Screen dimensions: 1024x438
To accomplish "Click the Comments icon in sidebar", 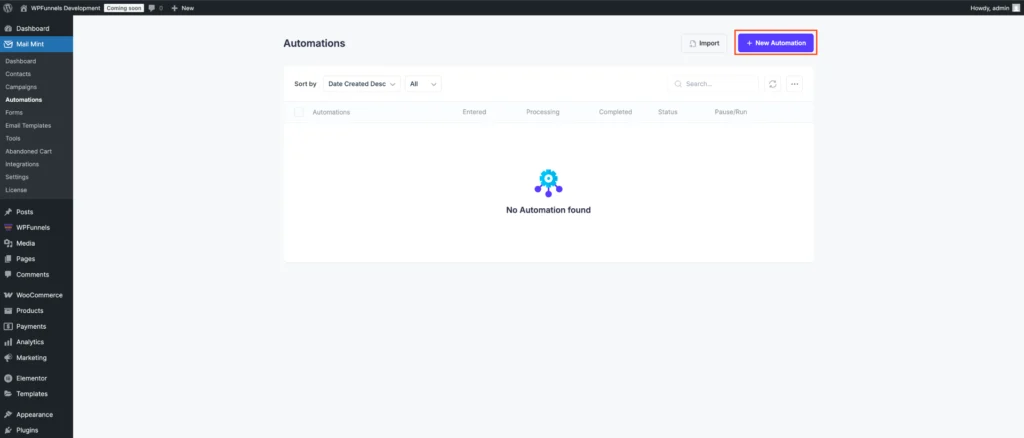I will (x=8, y=275).
